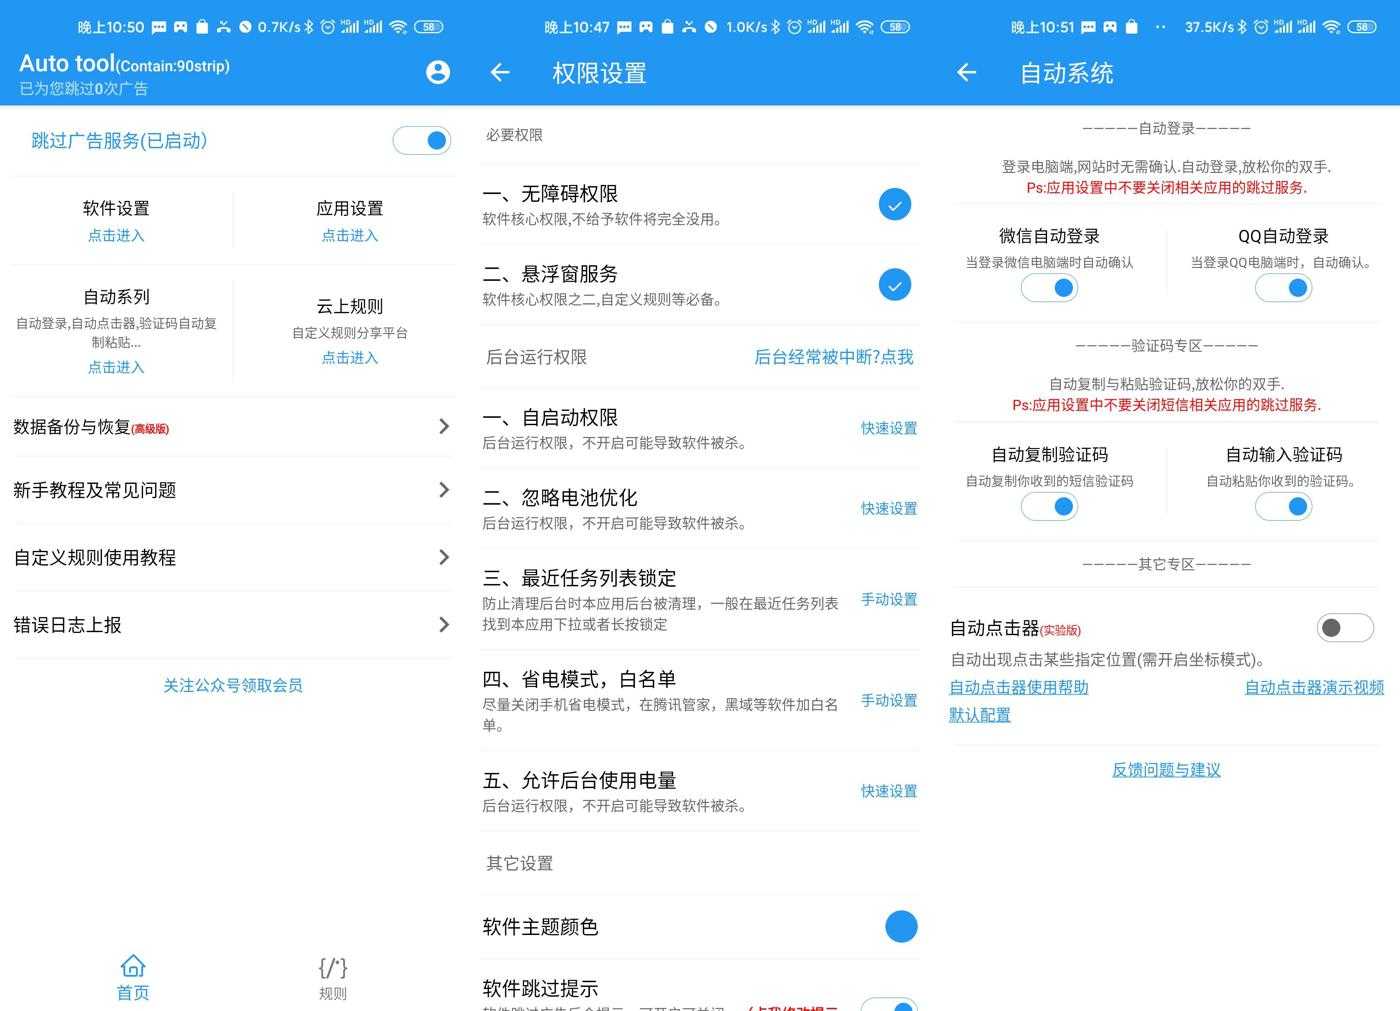Pick 软件主题颜色 blue color circle
The image size is (1400, 1011).
click(x=900, y=927)
